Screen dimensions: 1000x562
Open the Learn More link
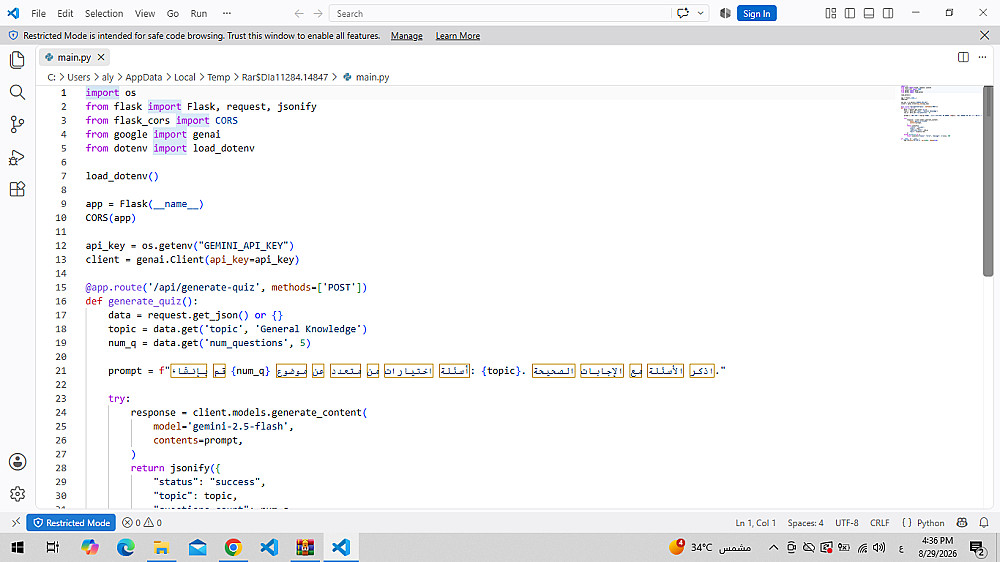pos(457,36)
